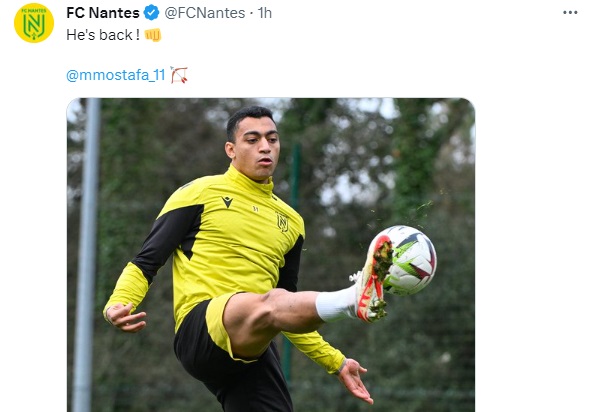Click the player's white sock
Viewport: 595px width, 412px height.
(336, 302)
